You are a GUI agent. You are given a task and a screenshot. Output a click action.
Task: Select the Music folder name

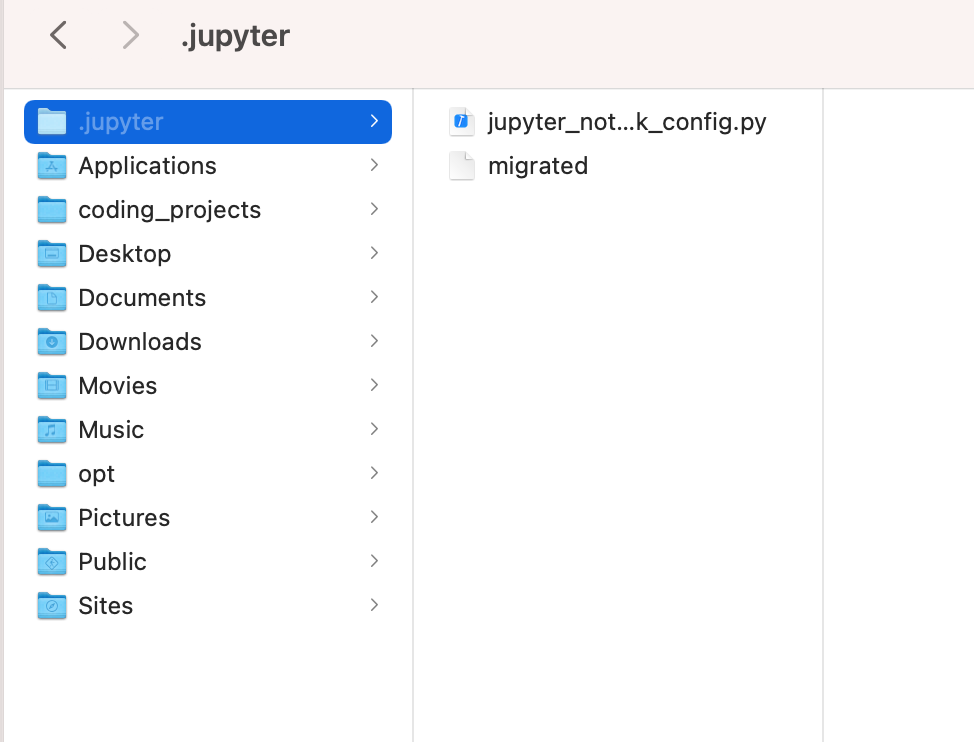coord(111,430)
